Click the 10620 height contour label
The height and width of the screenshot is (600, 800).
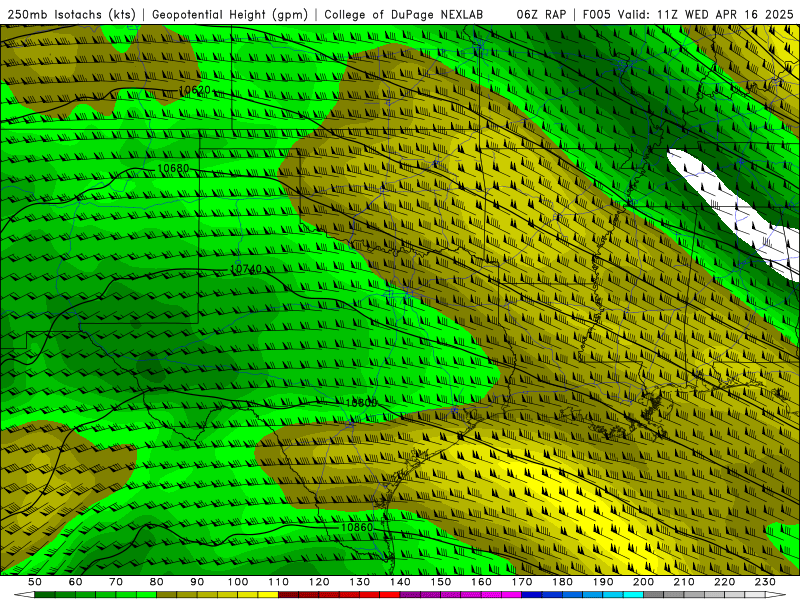click(194, 90)
